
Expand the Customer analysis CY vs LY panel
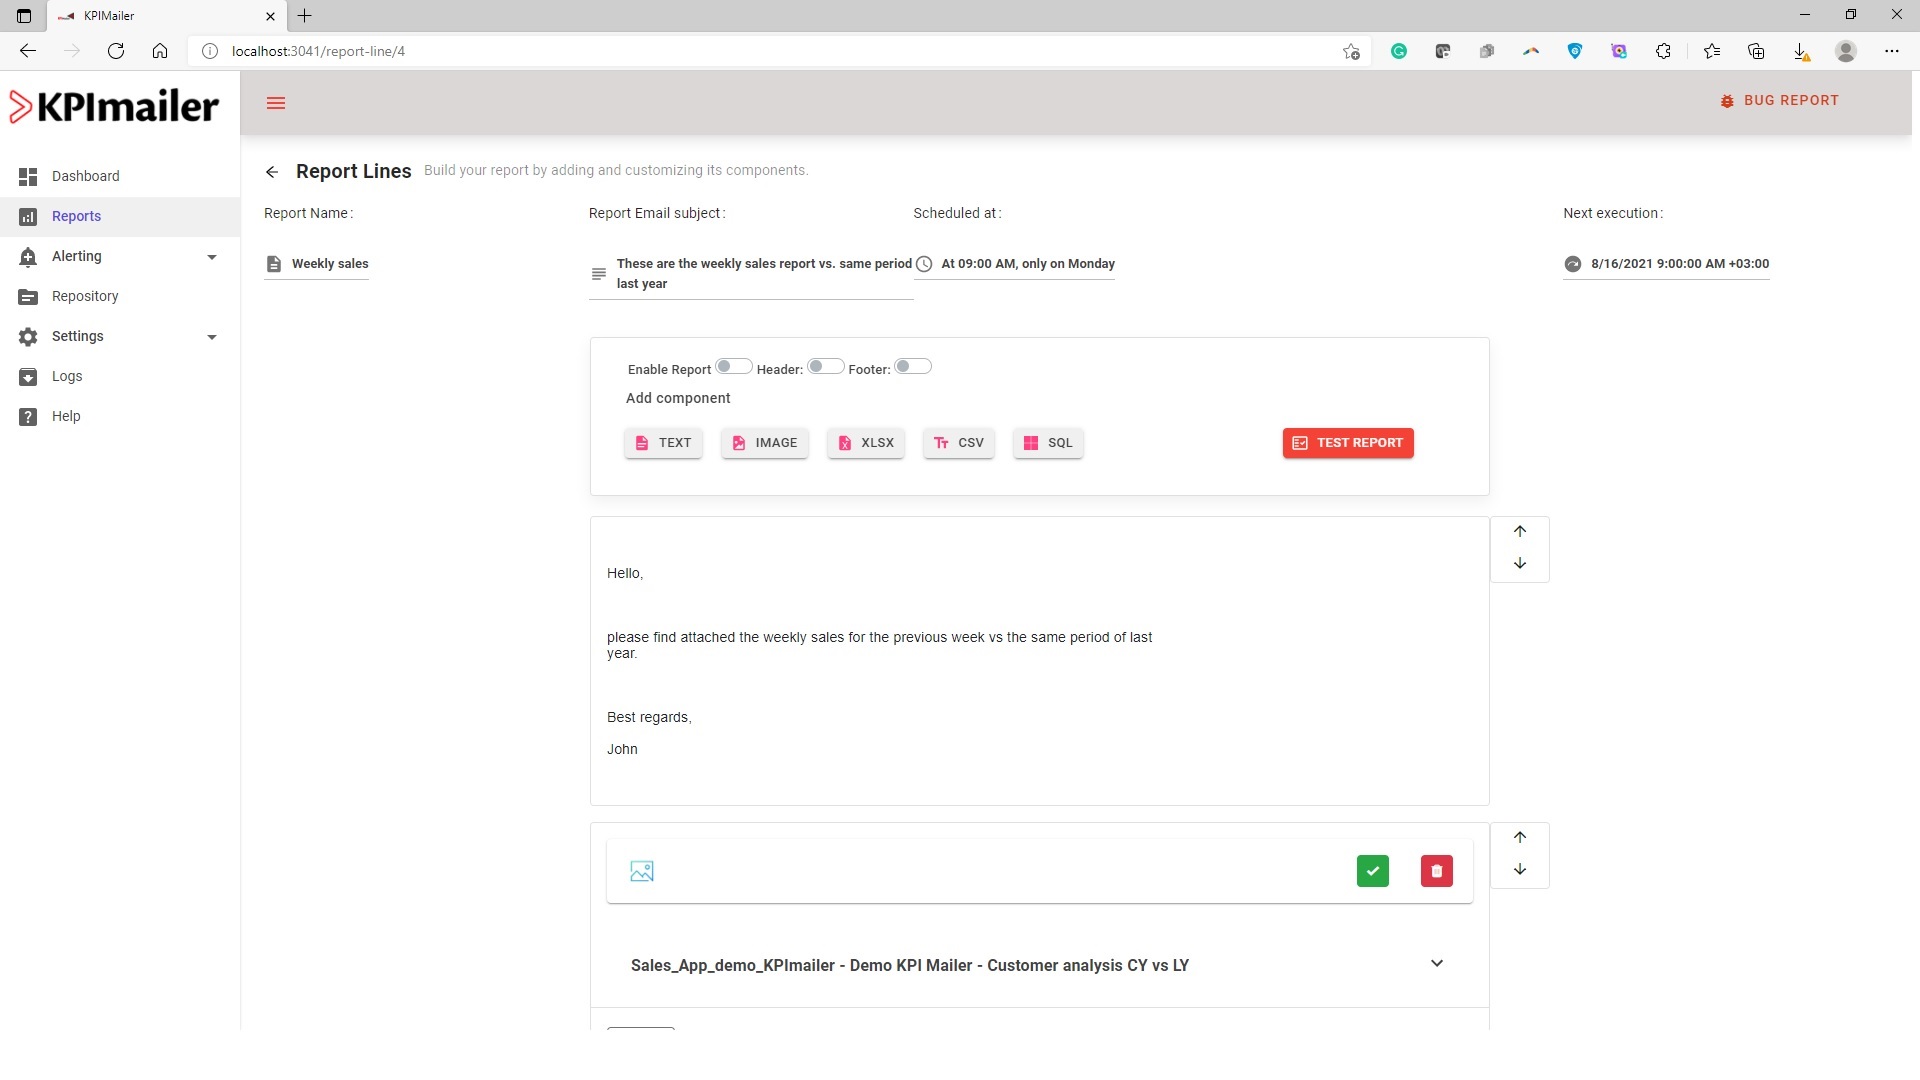point(1436,964)
